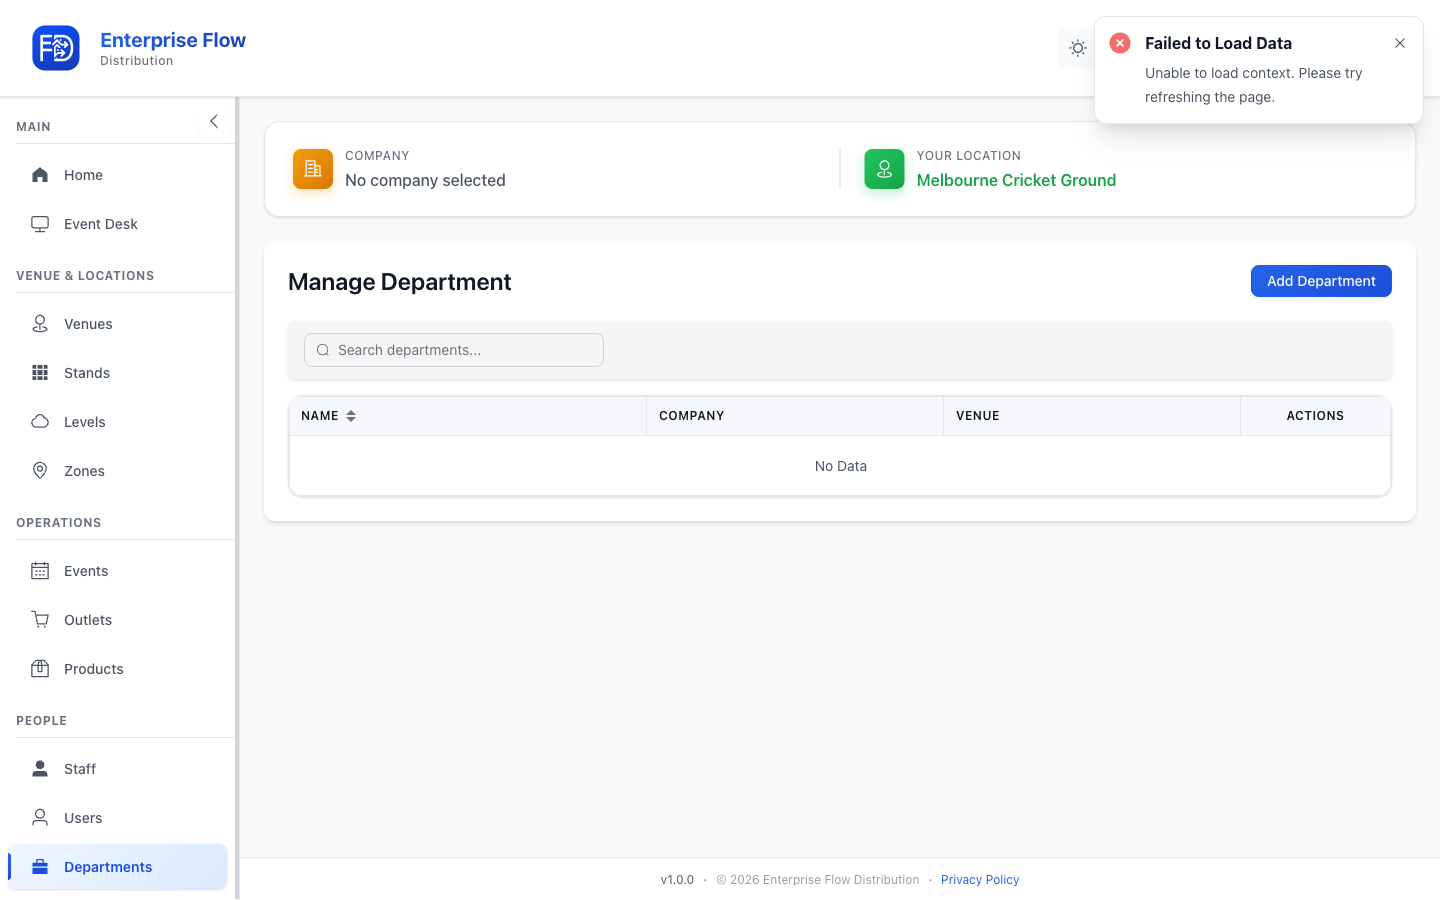Focus the Search departments input field
Viewport: 1440px width, 900px height.
pos(454,350)
